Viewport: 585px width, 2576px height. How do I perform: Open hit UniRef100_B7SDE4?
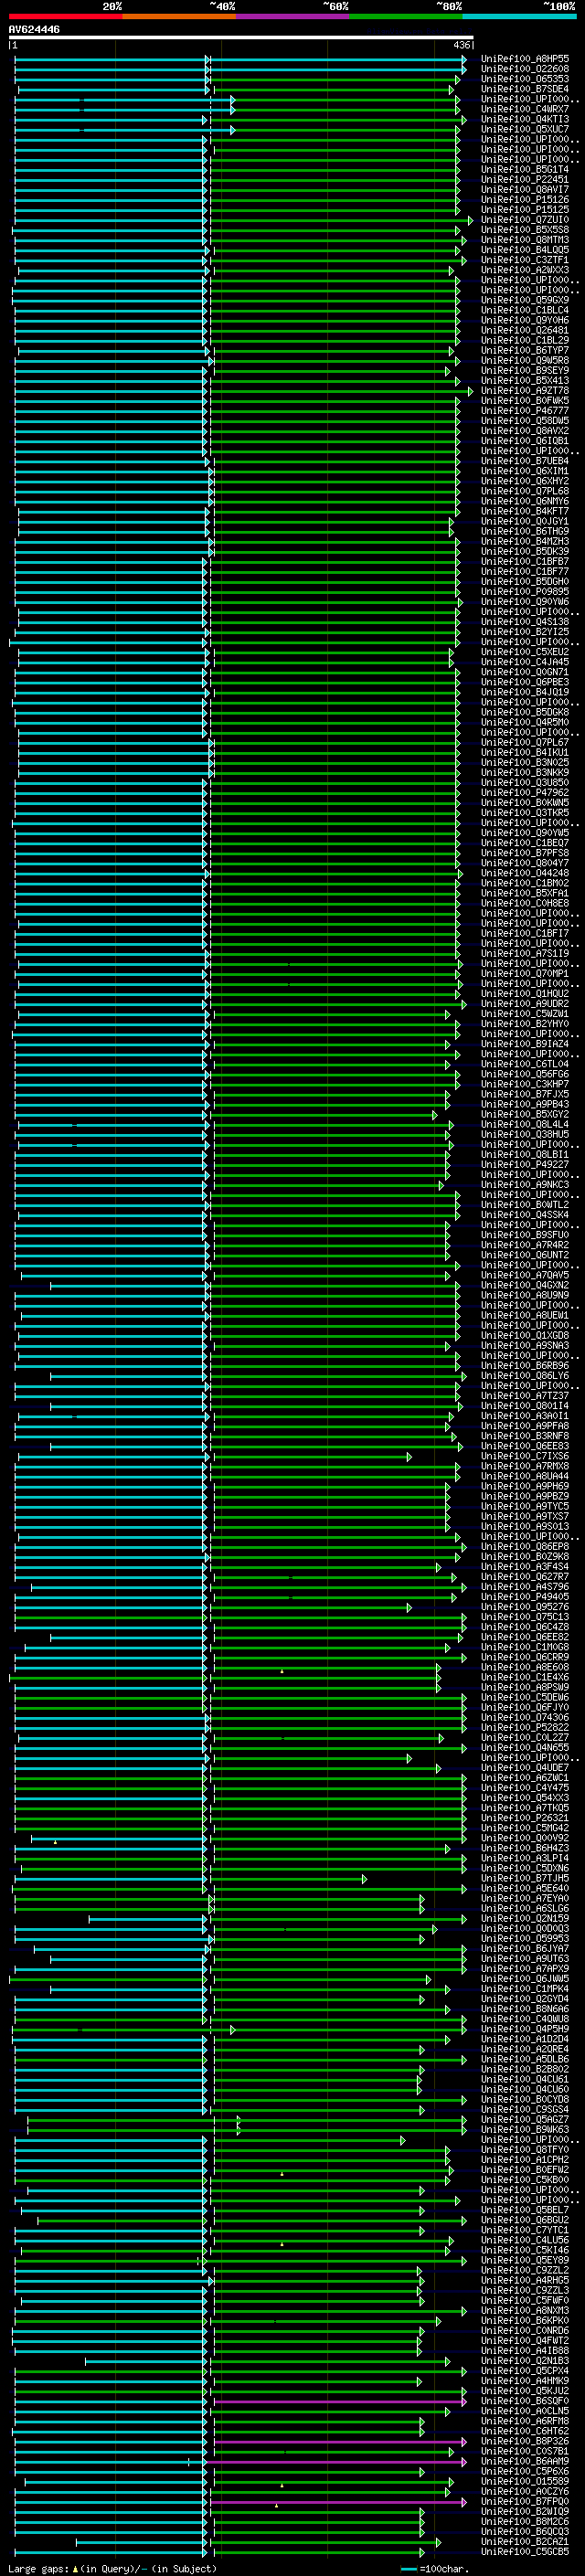coord(525,89)
